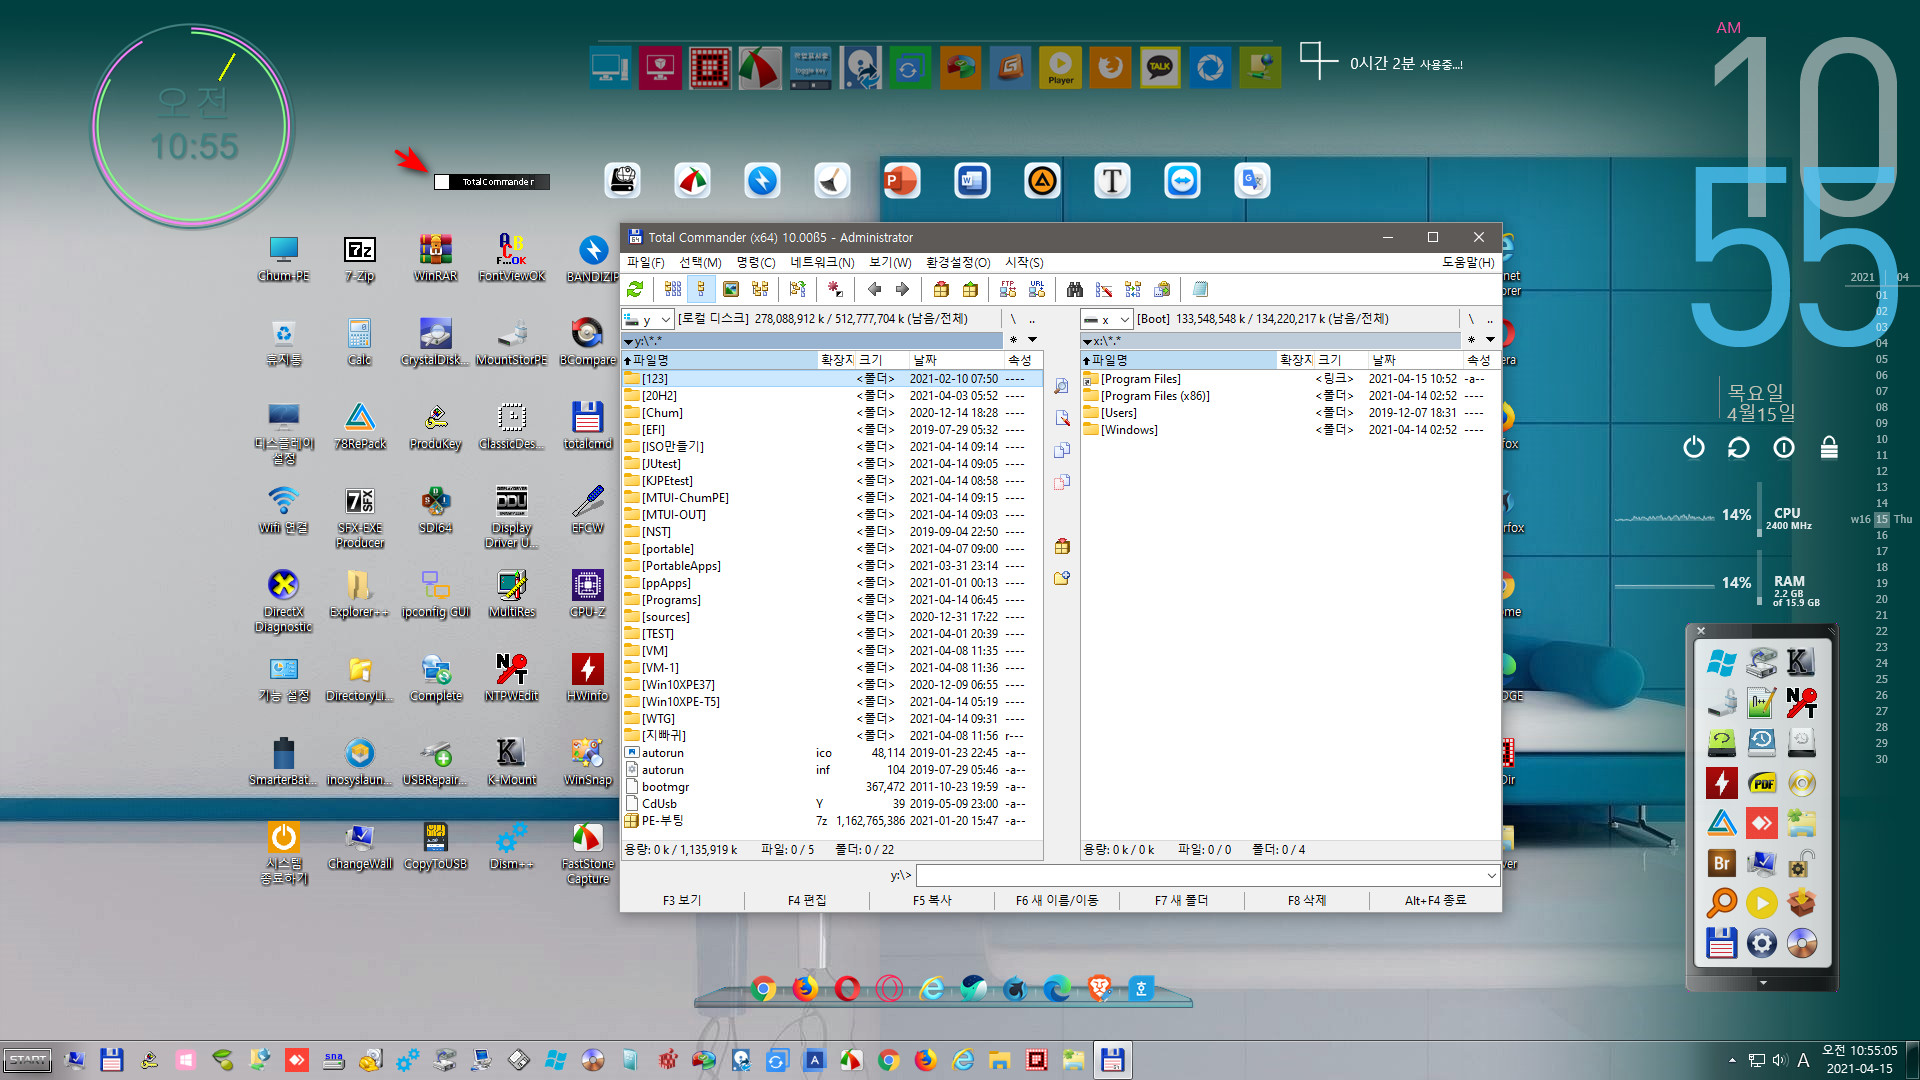Switch to brief file names view icon

point(673,289)
